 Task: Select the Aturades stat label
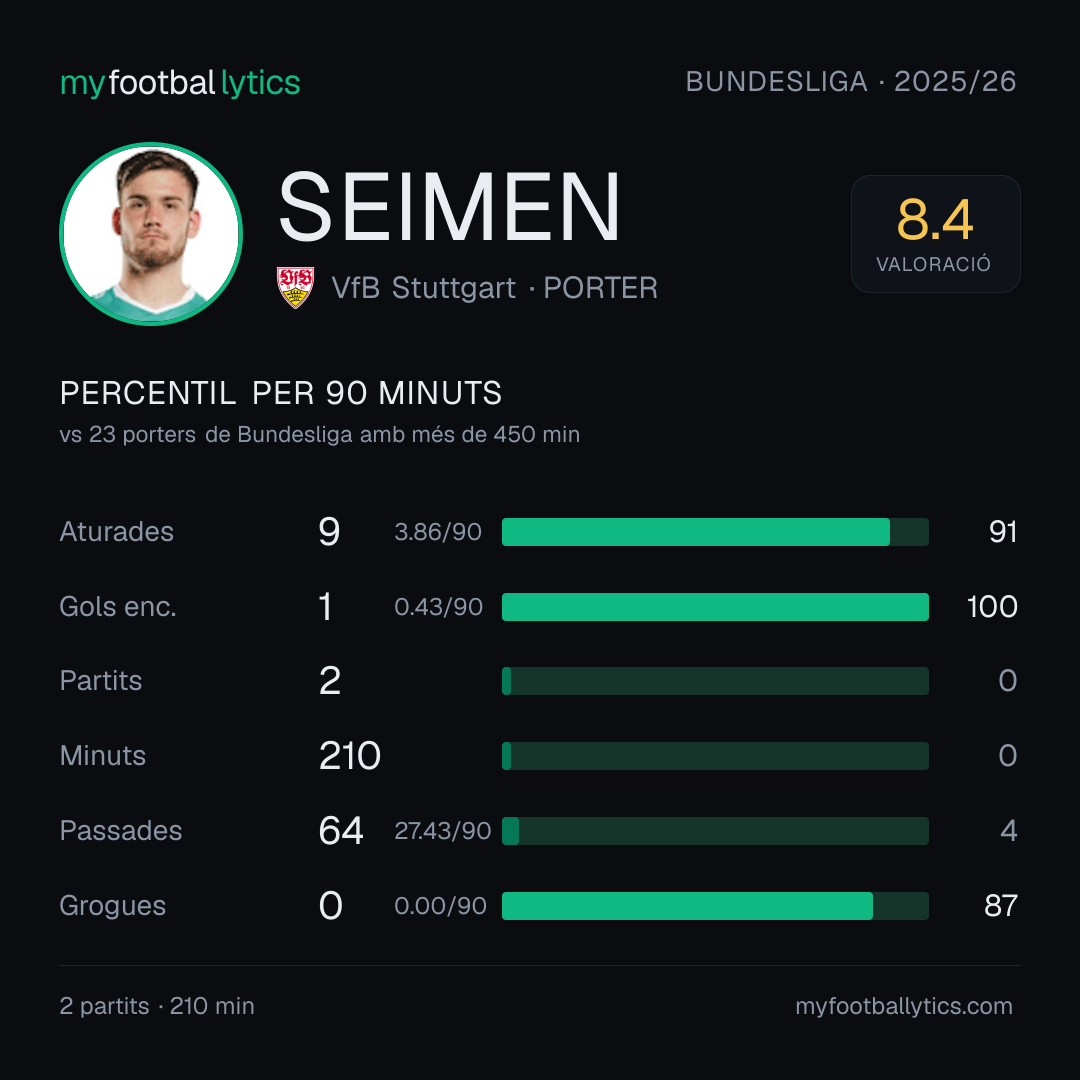click(x=116, y=532)
